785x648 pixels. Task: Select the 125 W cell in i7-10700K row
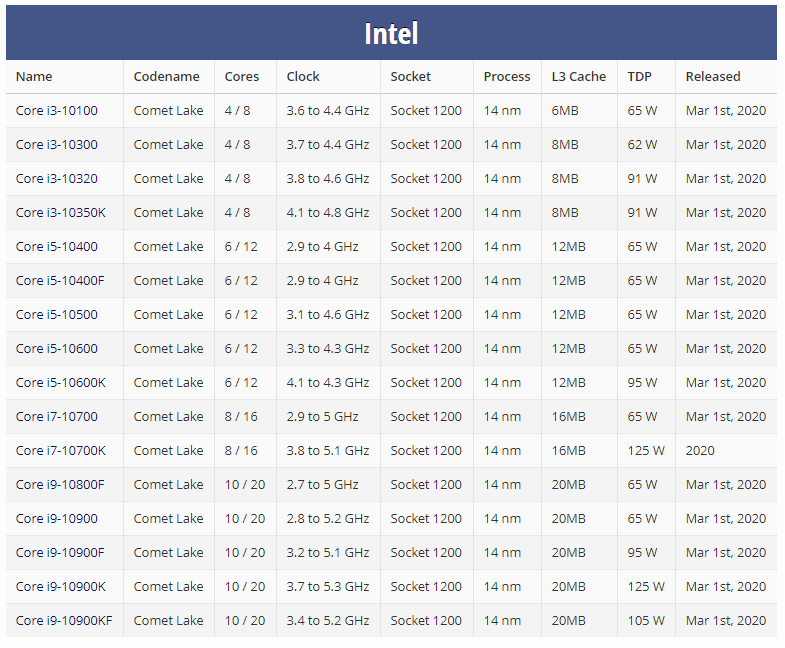coord(646,451)
